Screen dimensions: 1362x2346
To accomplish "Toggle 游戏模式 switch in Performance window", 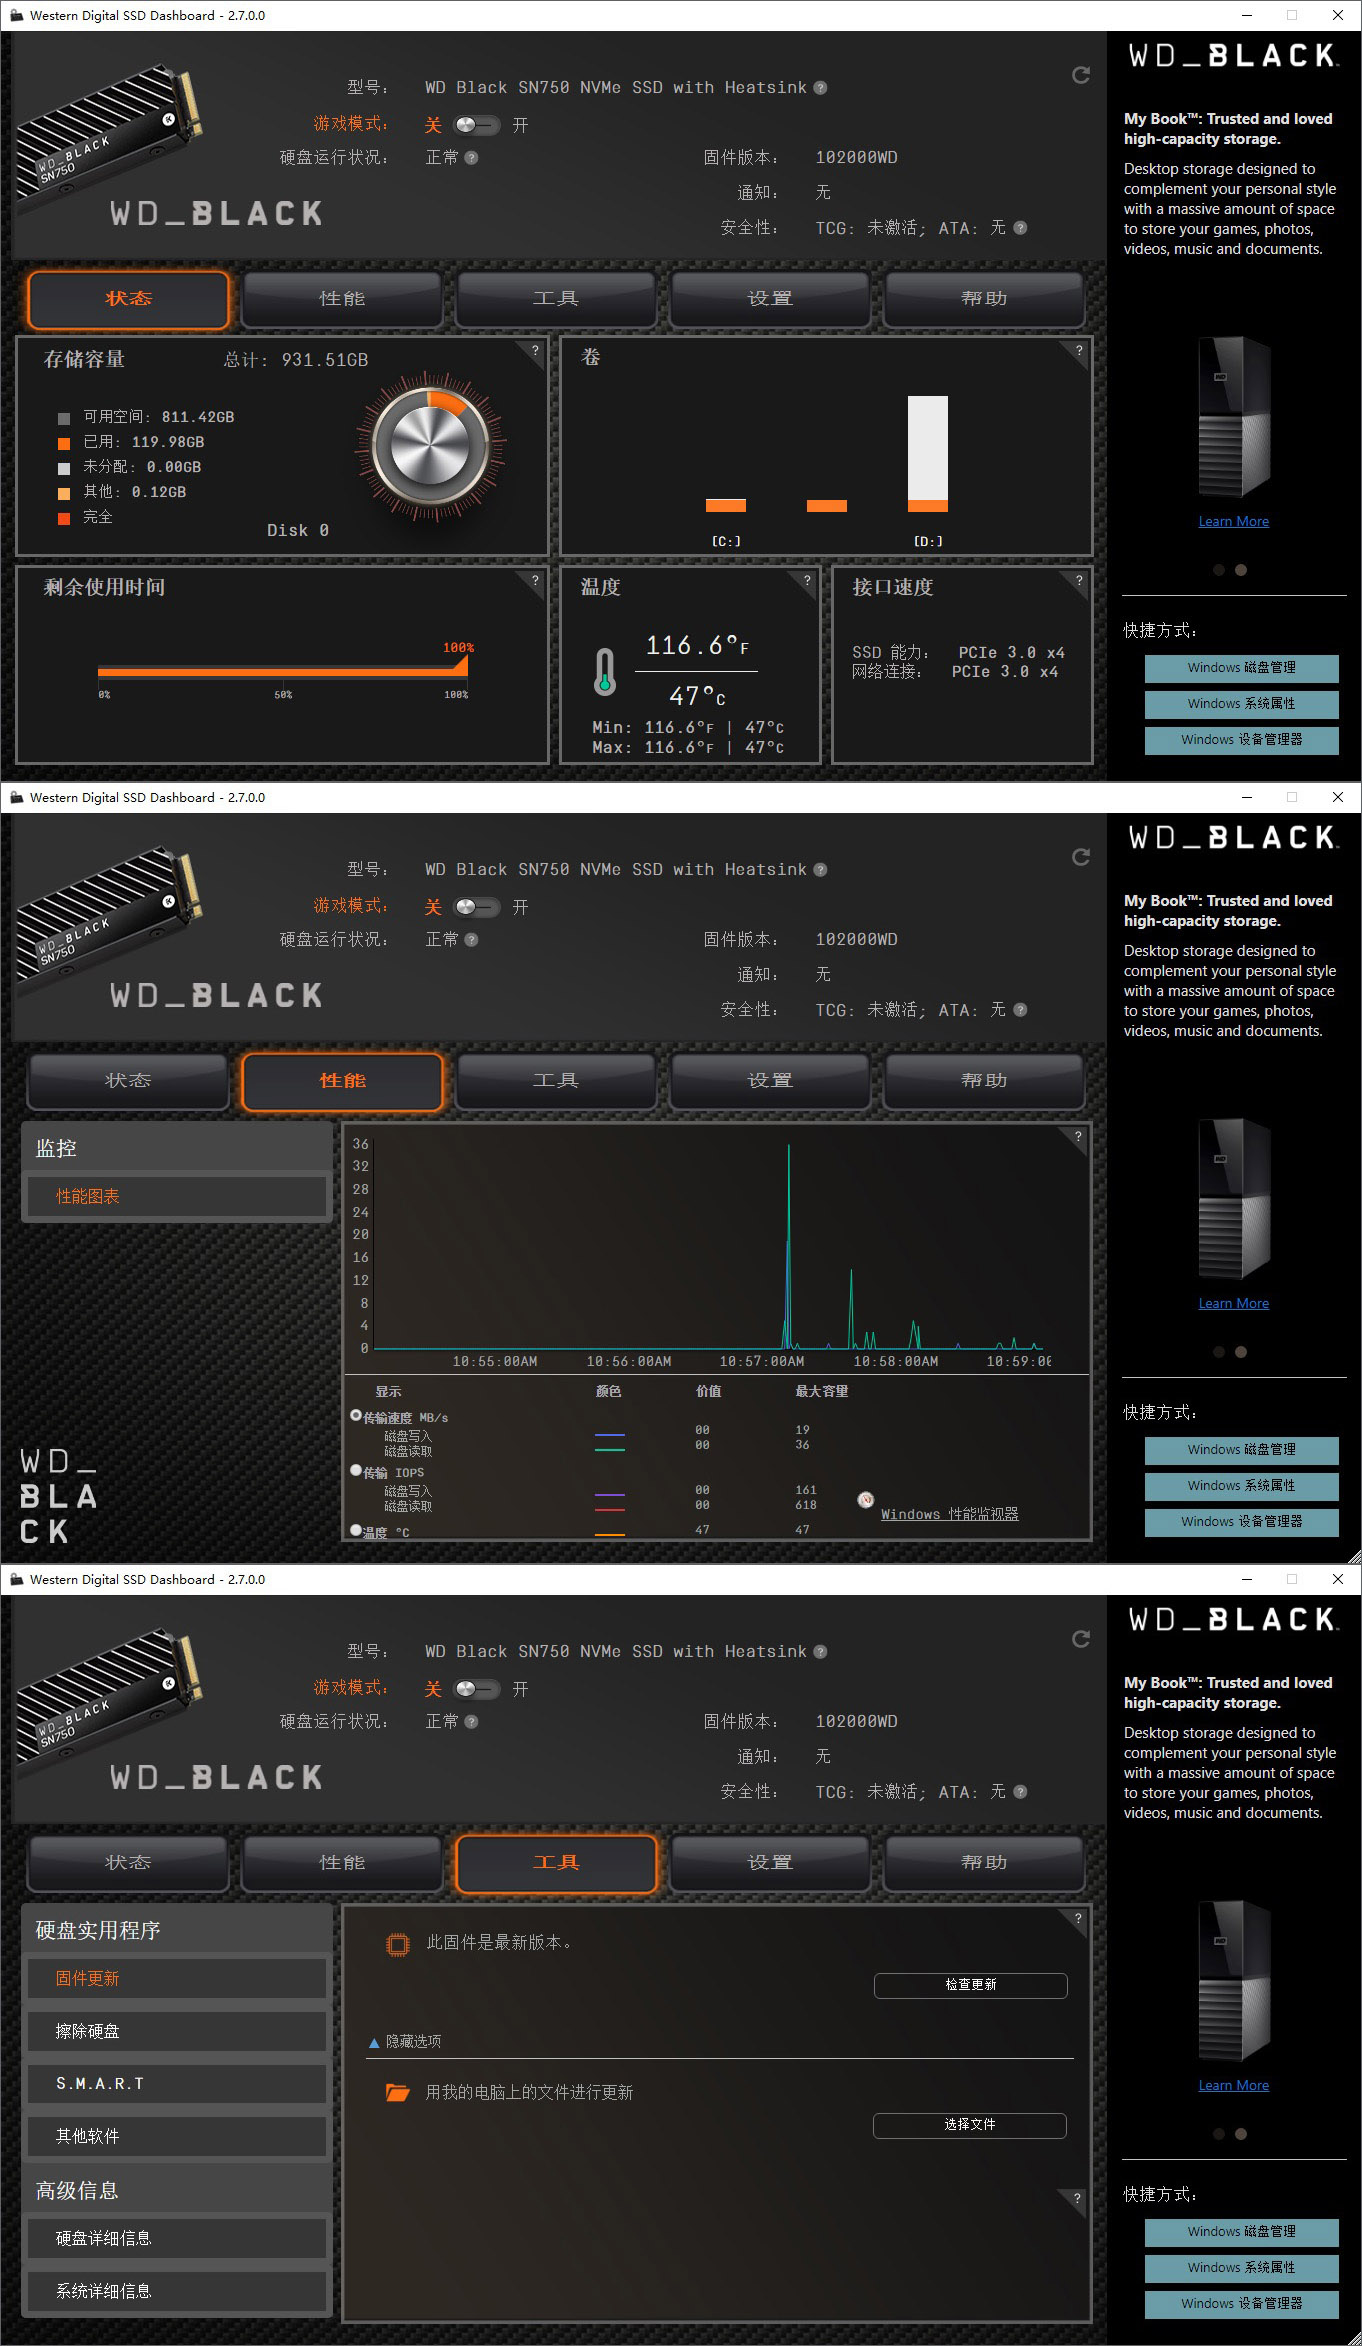I will (x=476, y=907).
